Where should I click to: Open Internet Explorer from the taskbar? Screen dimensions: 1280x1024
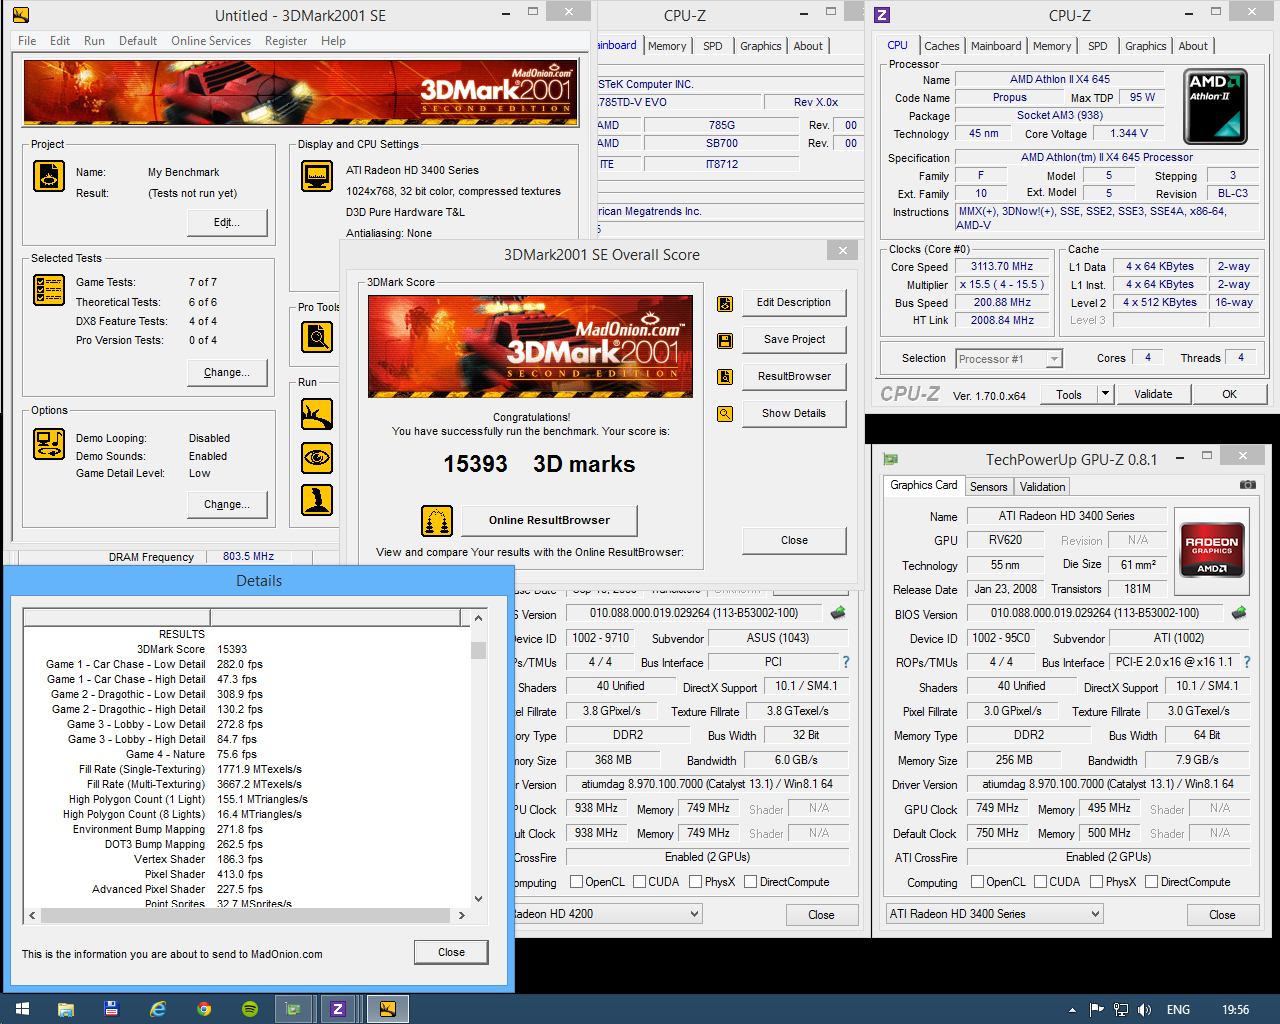pos(158,1009)
